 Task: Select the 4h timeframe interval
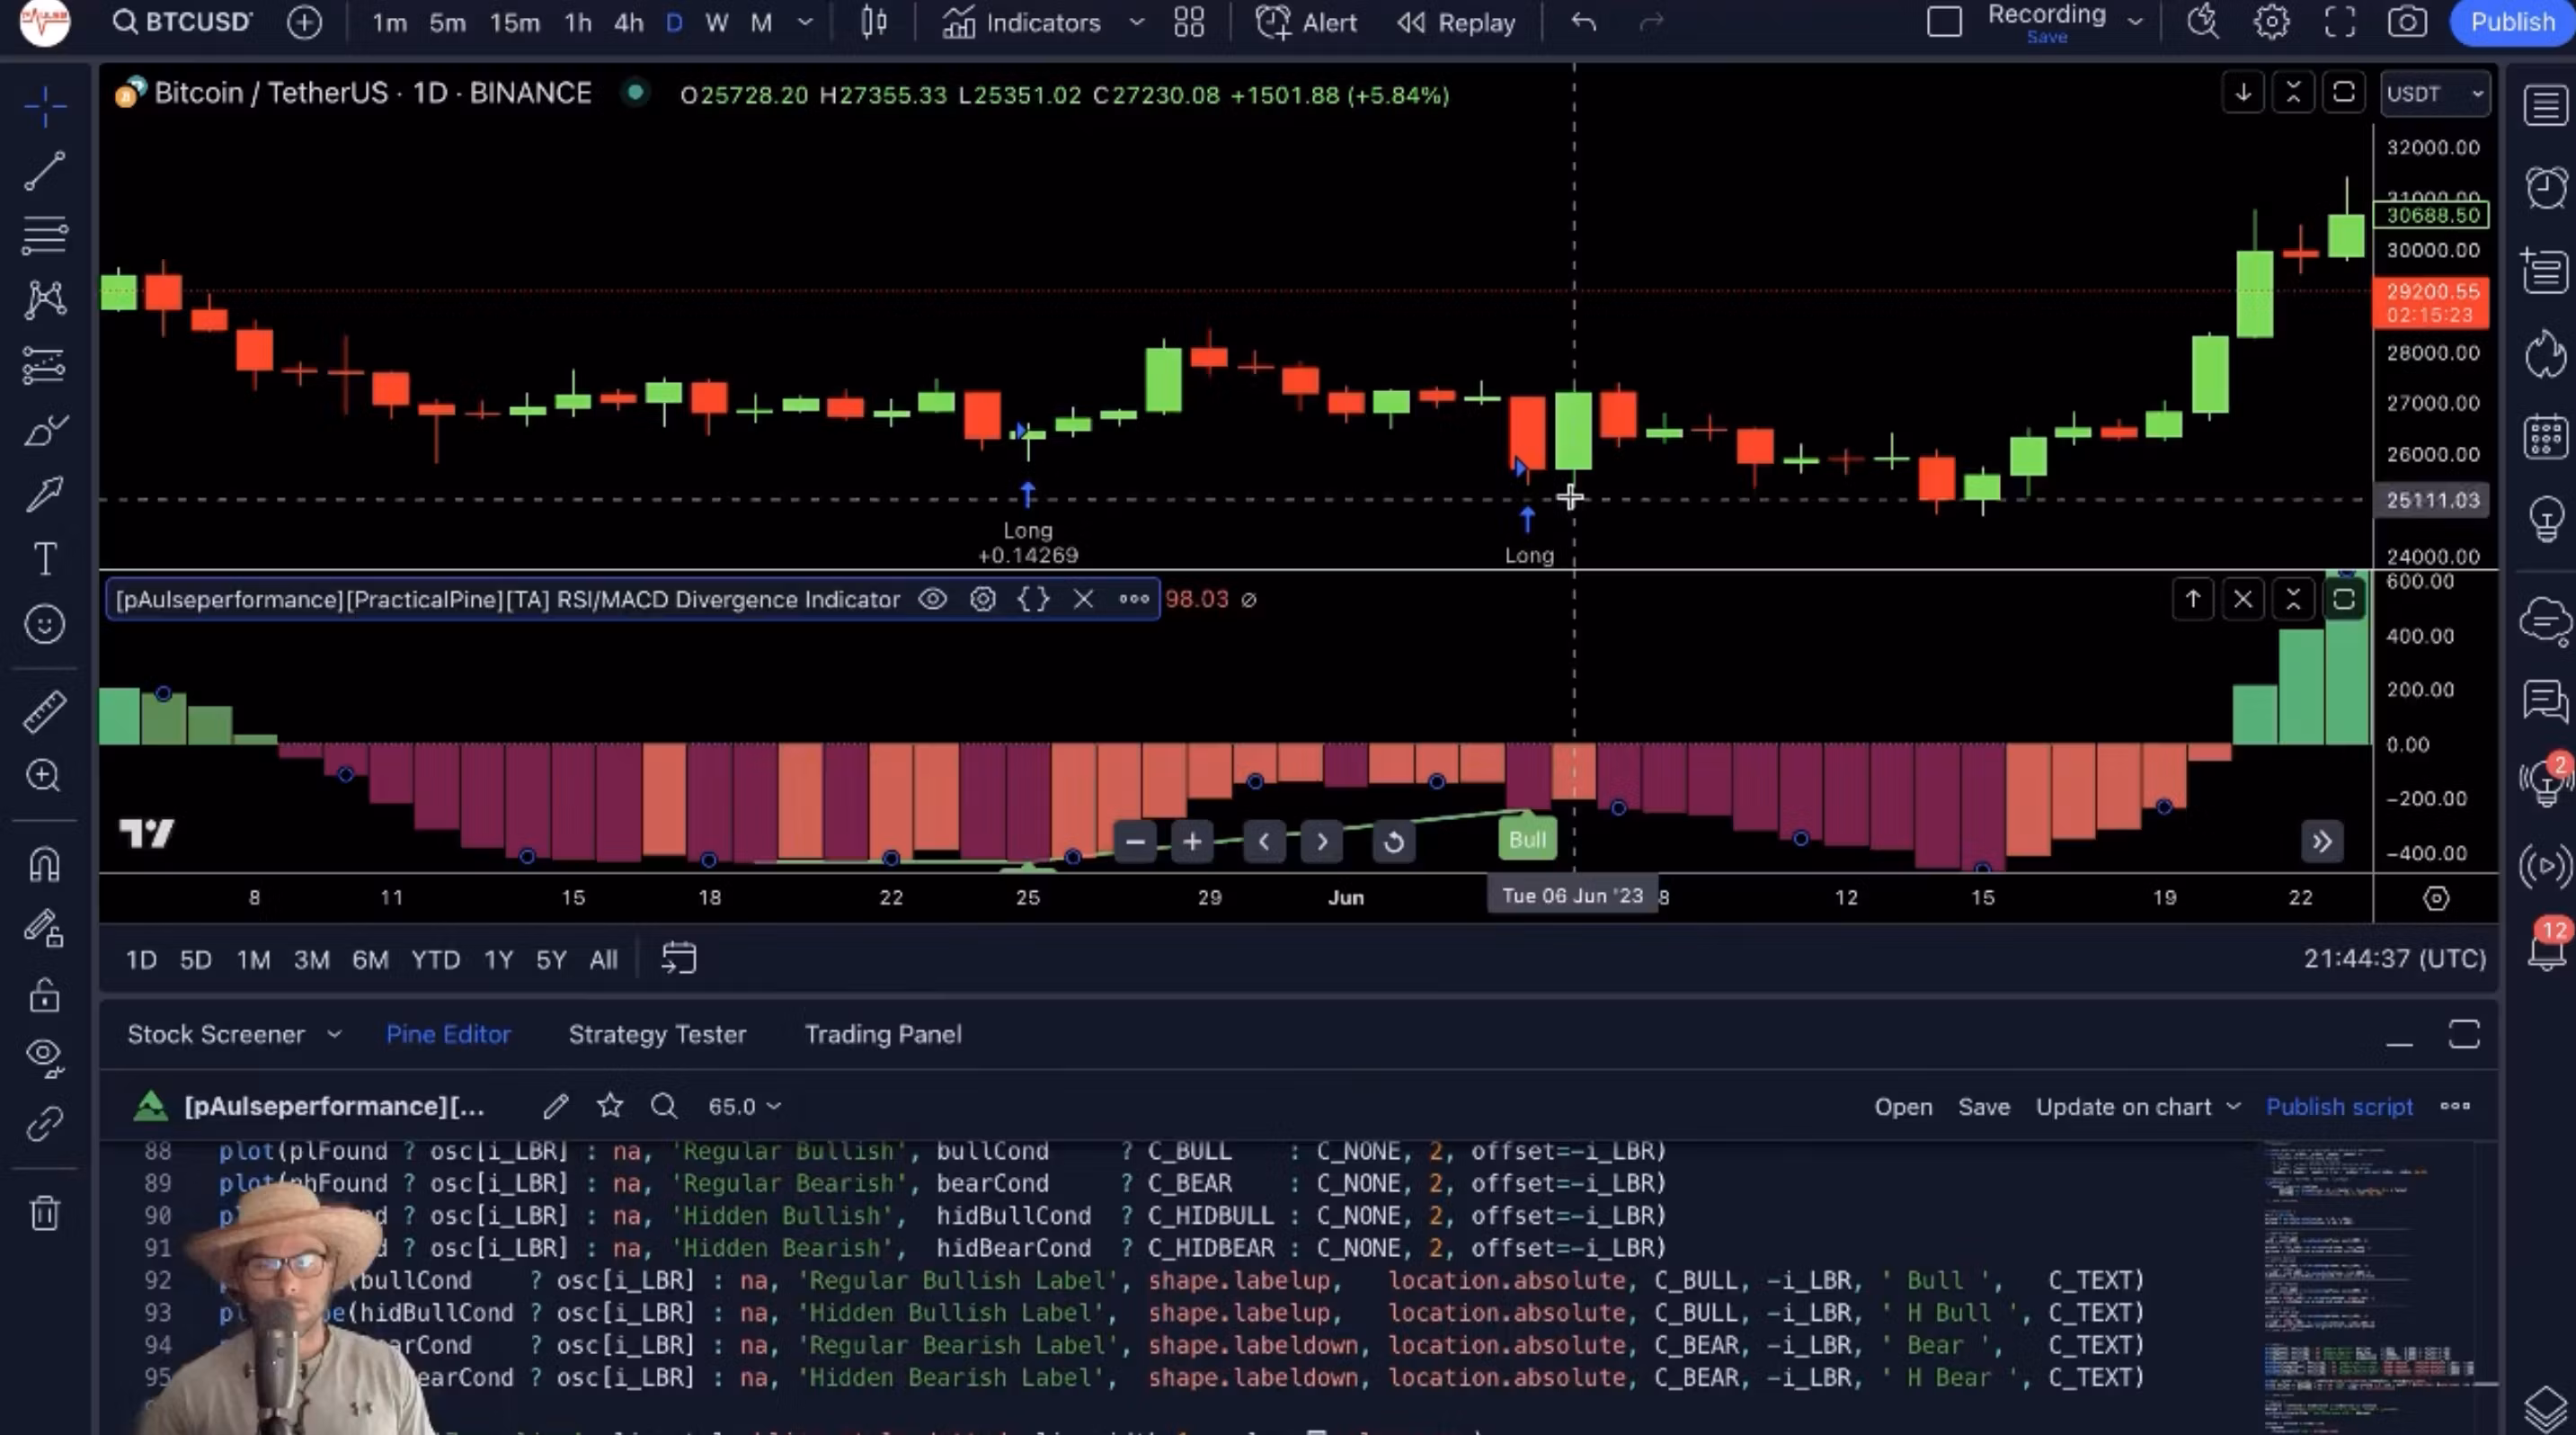click(628, 22)
